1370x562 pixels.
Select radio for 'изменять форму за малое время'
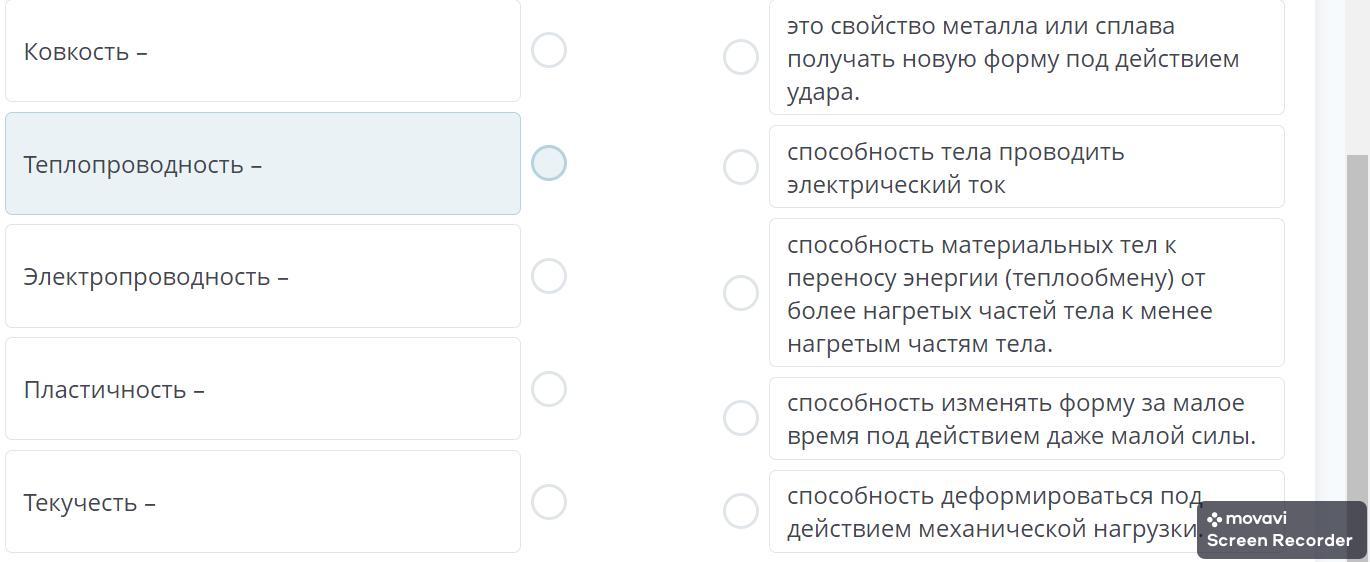pos(741,418)
